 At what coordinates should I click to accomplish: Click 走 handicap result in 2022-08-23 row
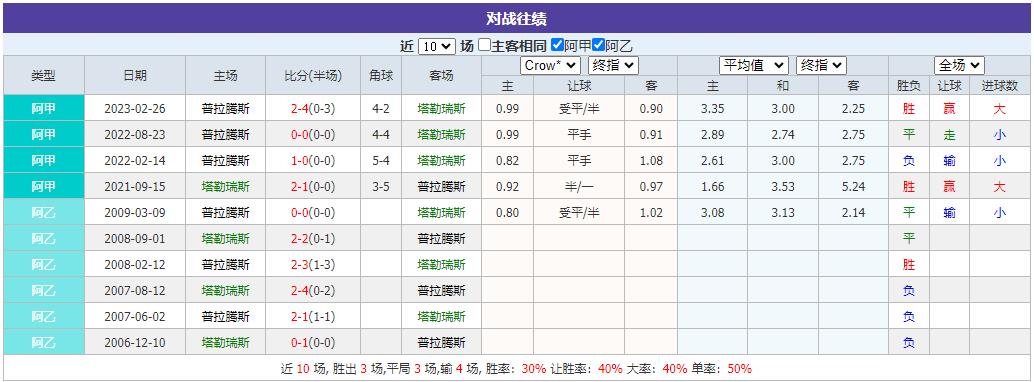click(950, 135)
